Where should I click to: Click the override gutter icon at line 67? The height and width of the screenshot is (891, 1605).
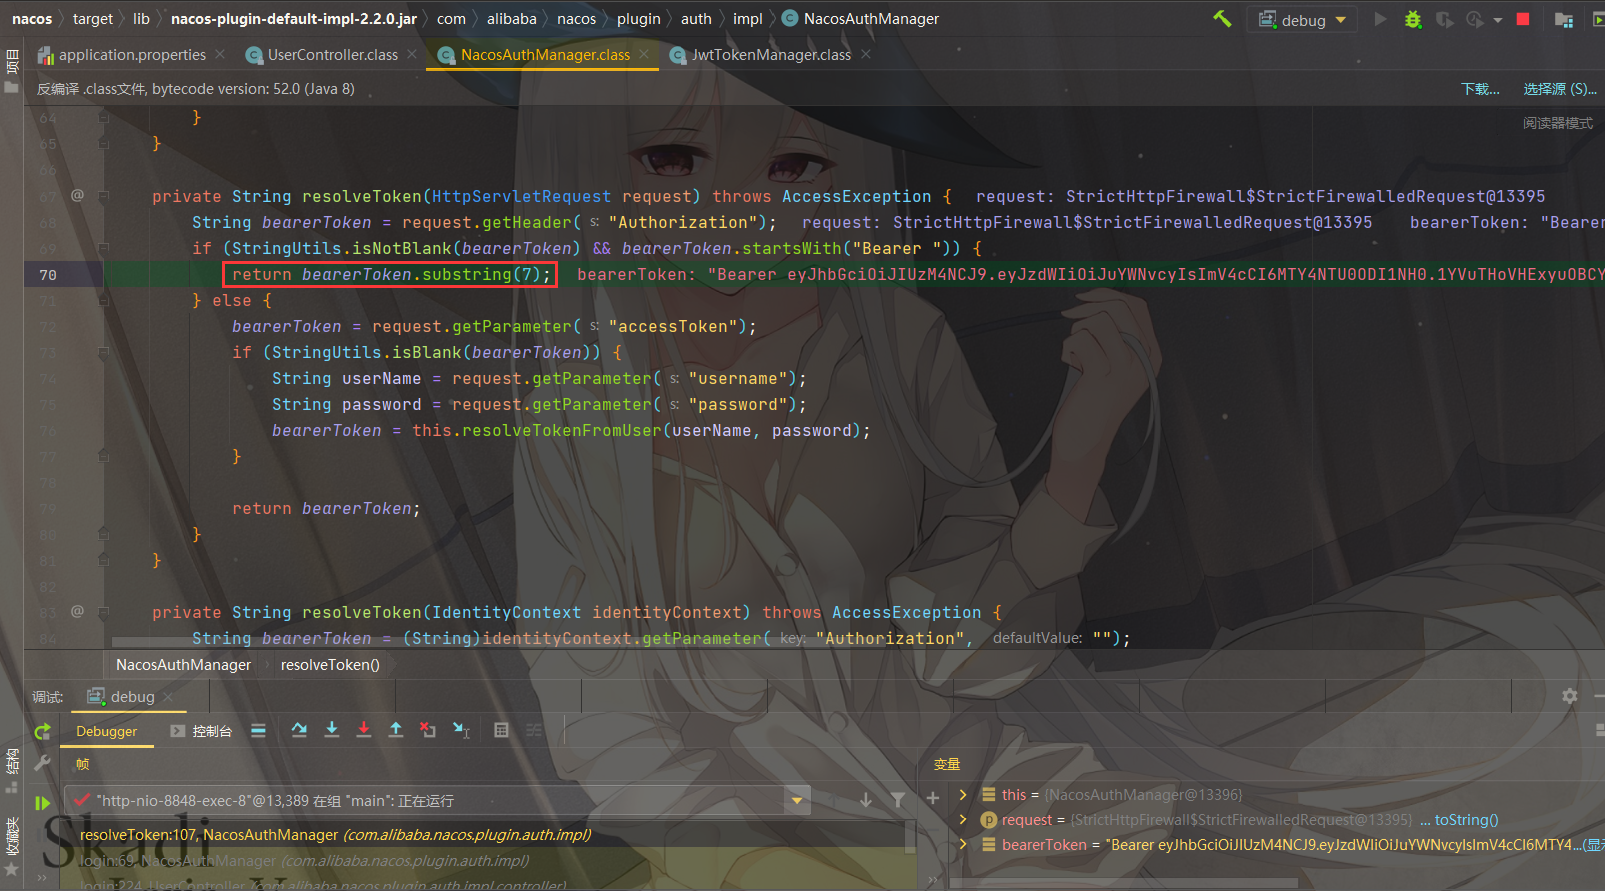(x=77, y=195)
